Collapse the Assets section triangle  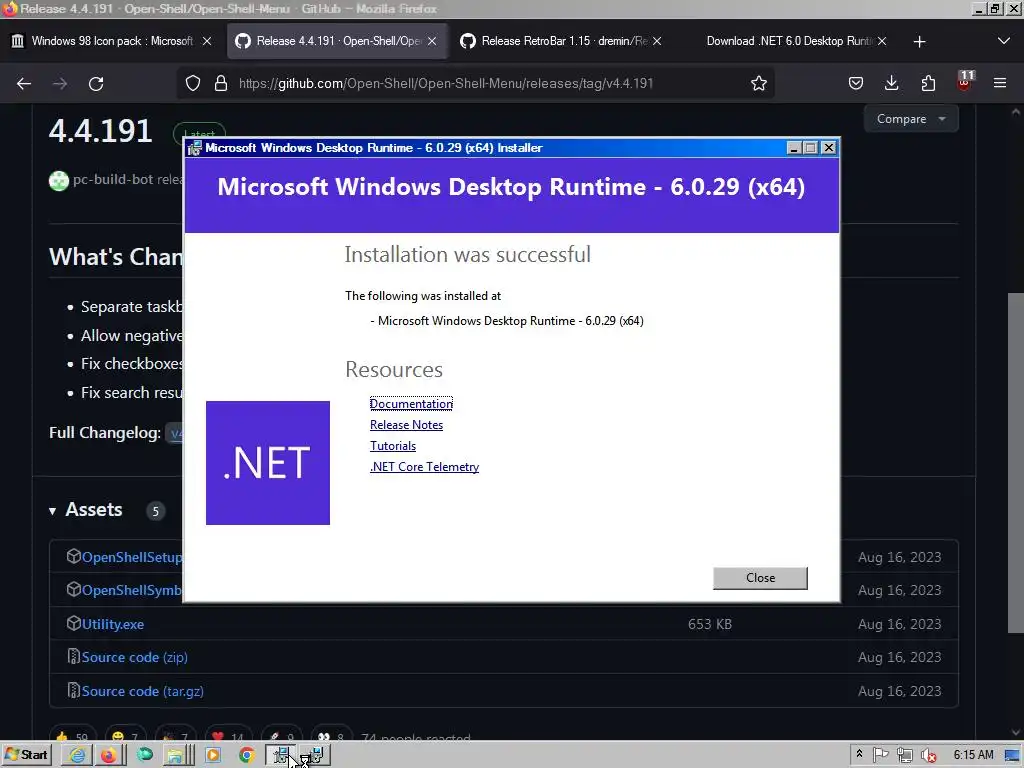point(52,511)
